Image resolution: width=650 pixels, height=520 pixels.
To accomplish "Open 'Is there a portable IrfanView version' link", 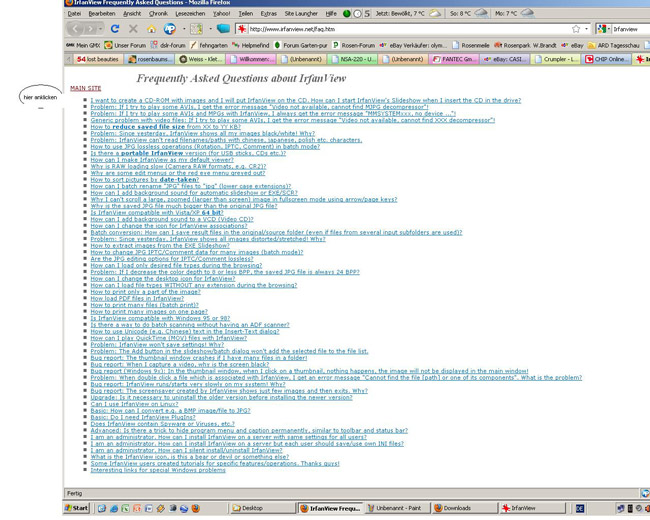I will click(188, 153).
